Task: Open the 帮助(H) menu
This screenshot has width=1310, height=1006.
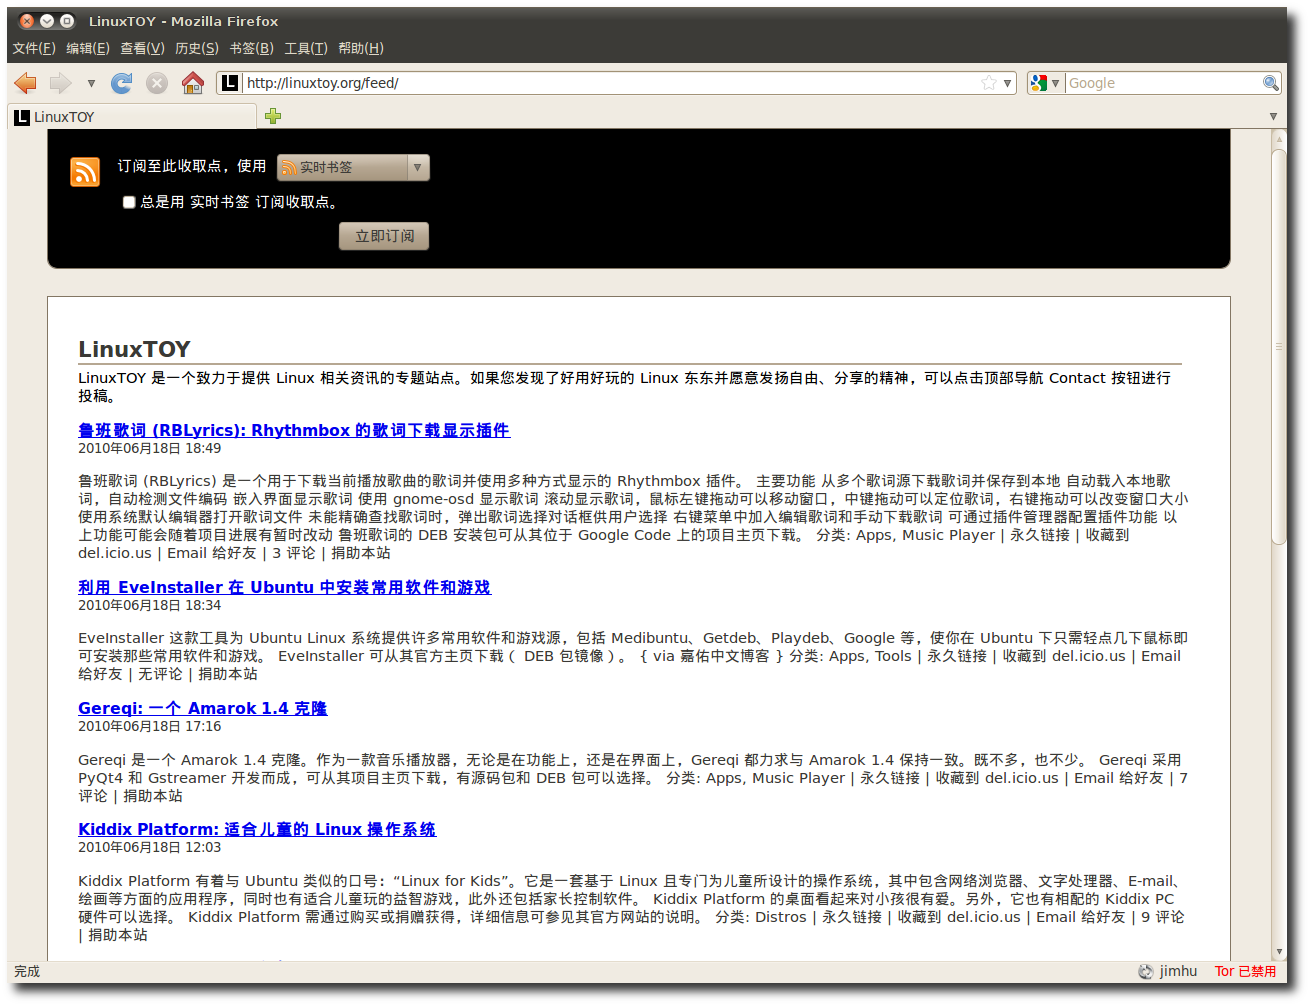Action: (361, 48)
